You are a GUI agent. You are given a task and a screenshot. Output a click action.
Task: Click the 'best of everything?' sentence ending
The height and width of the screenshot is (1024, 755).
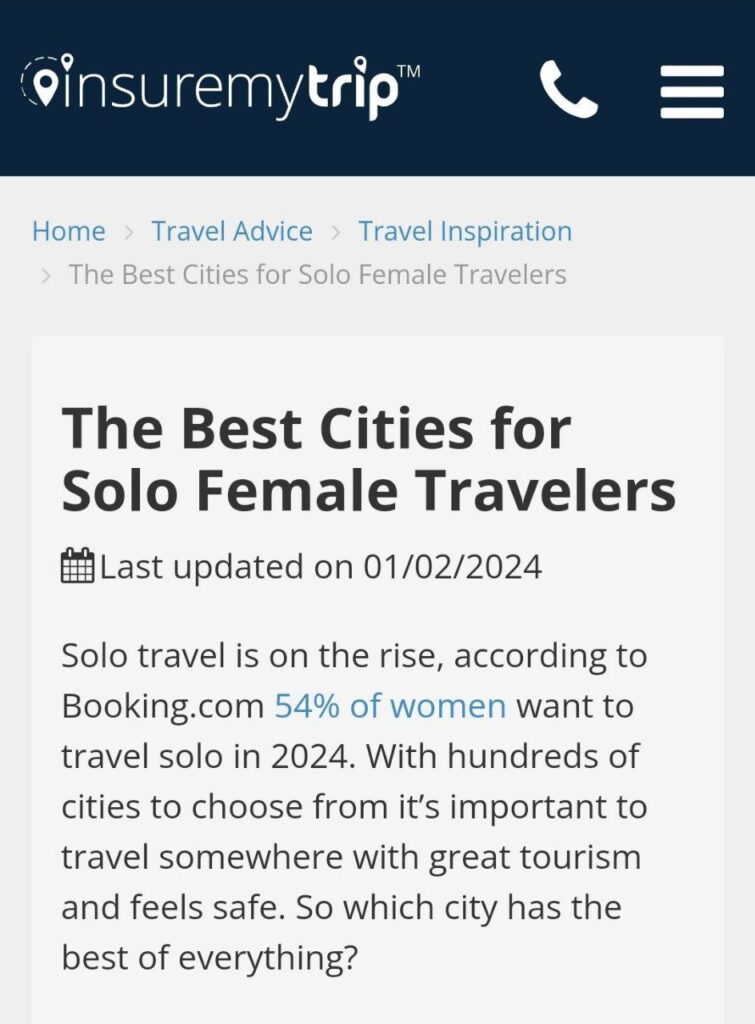pos(210,958)
